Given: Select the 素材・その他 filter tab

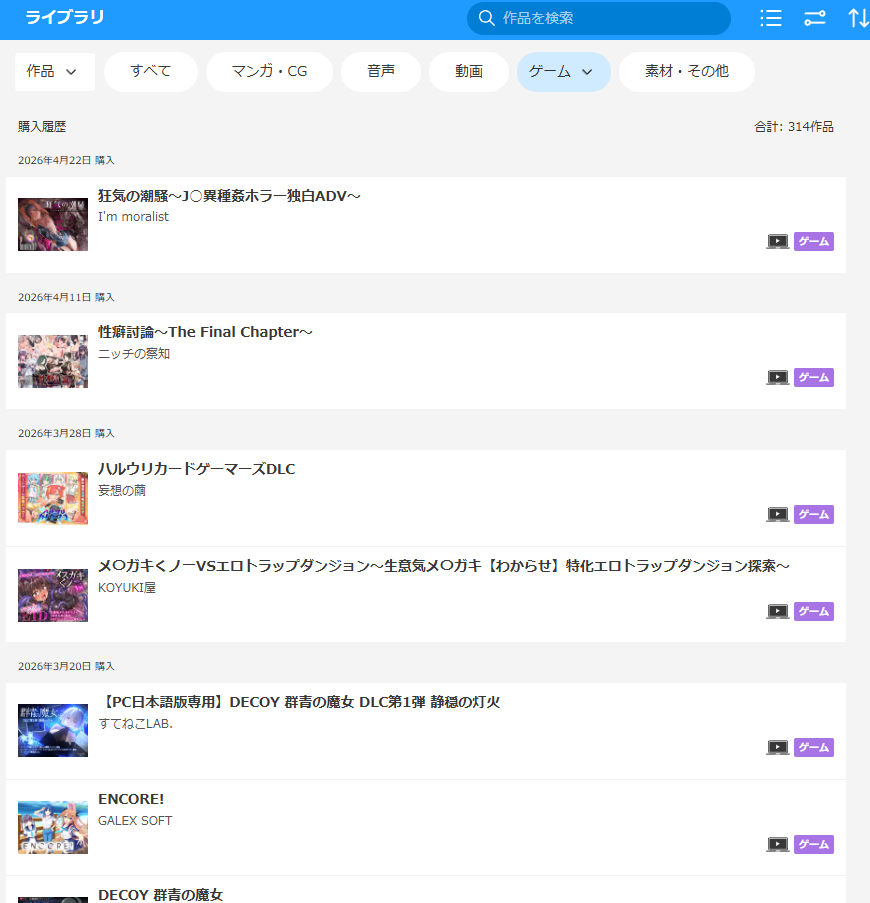Looking at the screenshot, I should point(686,71).
